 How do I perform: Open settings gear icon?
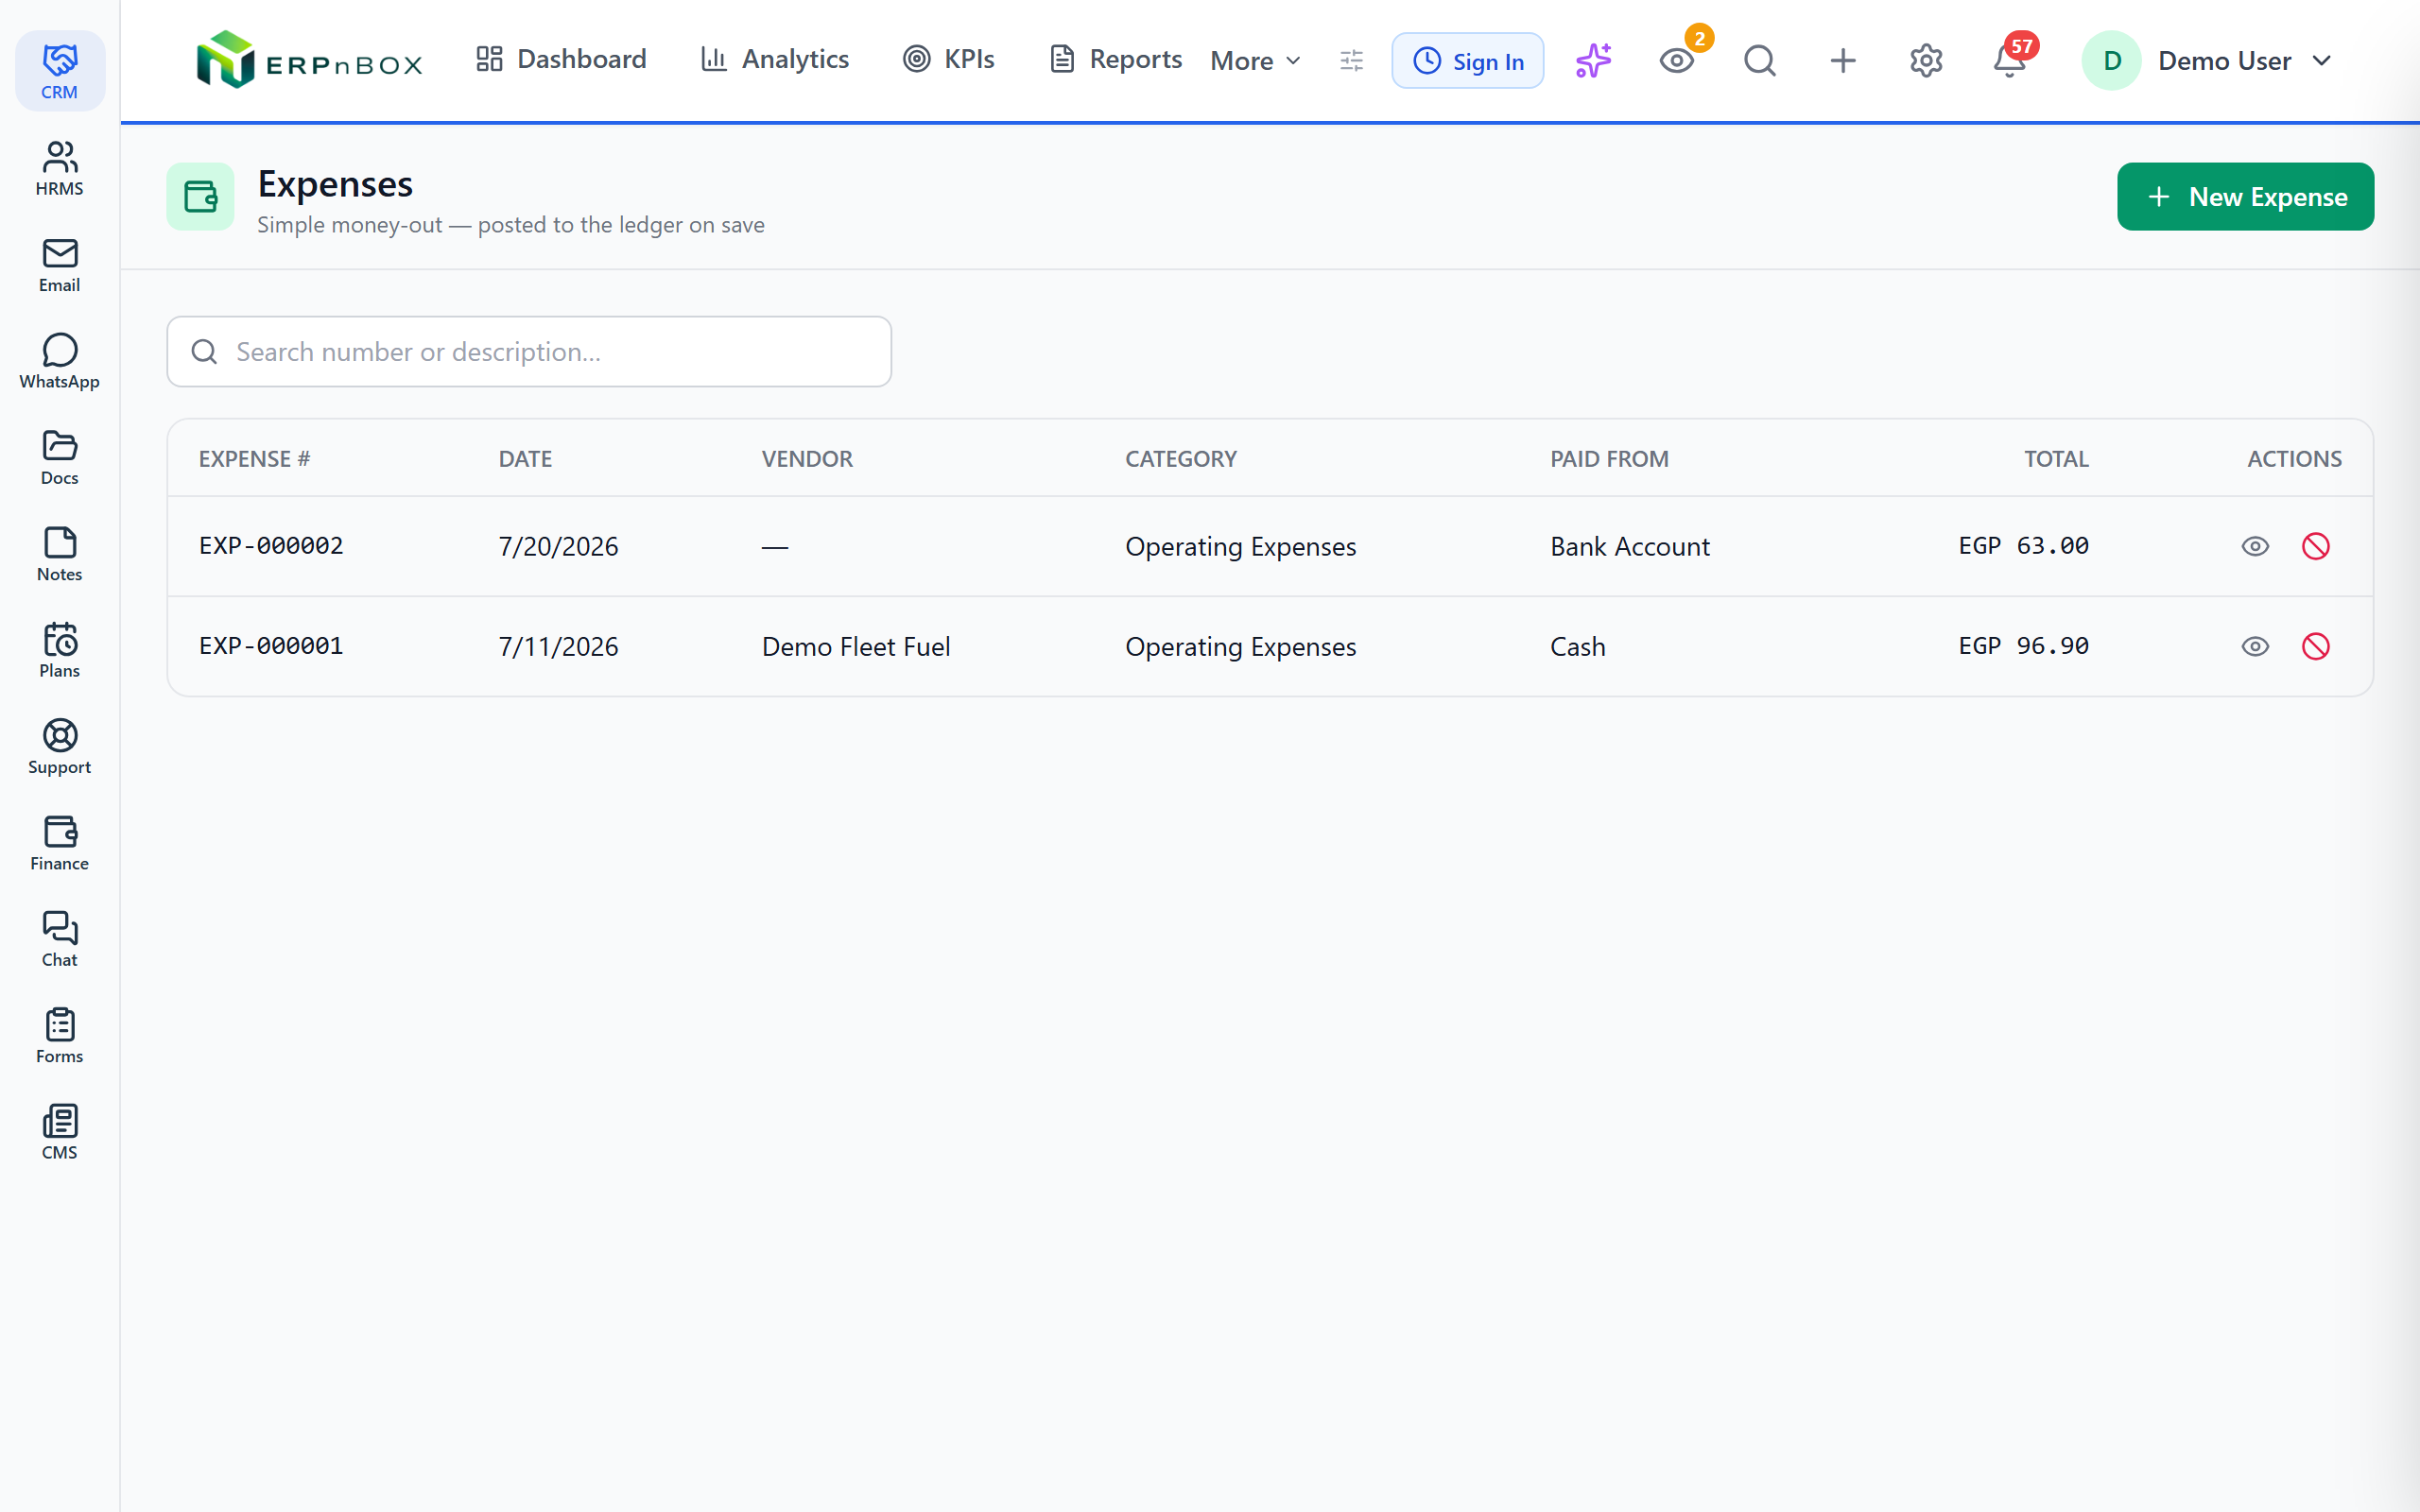tap(1926, 60)
